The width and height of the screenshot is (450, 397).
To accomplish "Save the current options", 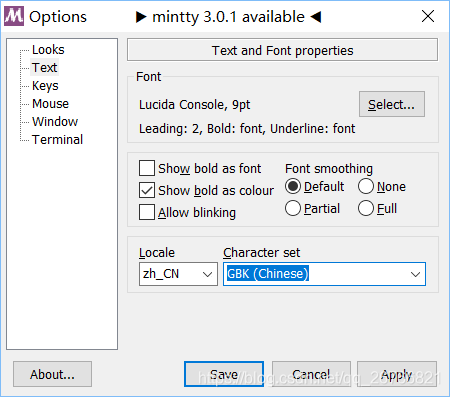I will click(x=224, y=374).
